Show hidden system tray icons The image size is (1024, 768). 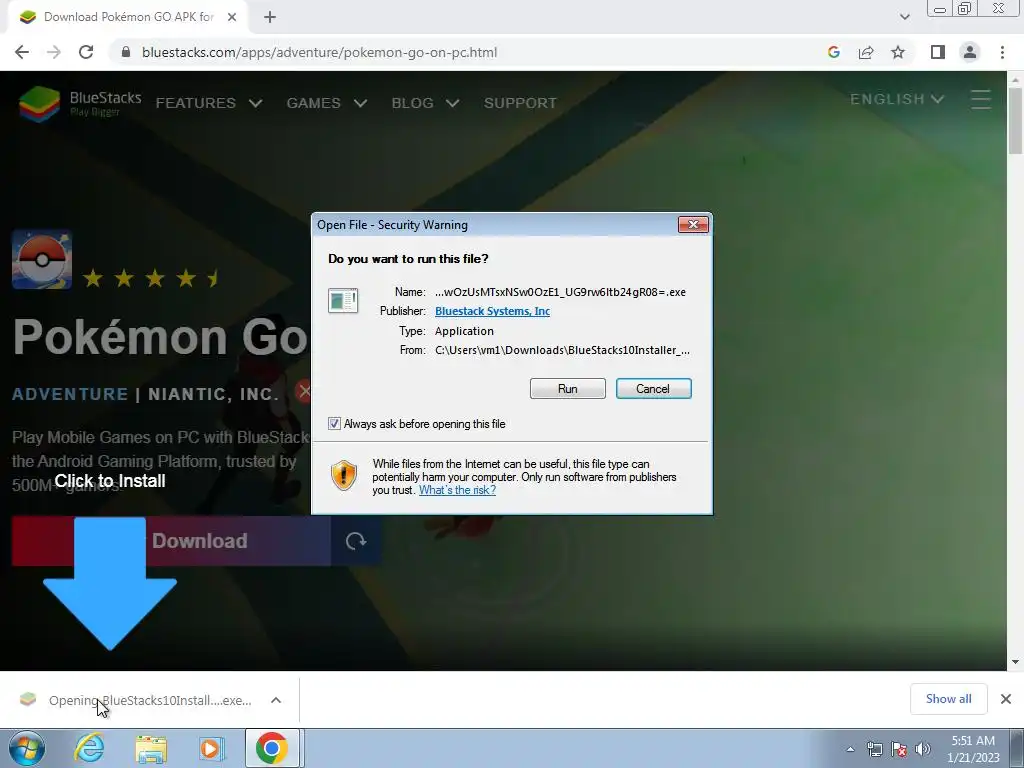[850, 749]
